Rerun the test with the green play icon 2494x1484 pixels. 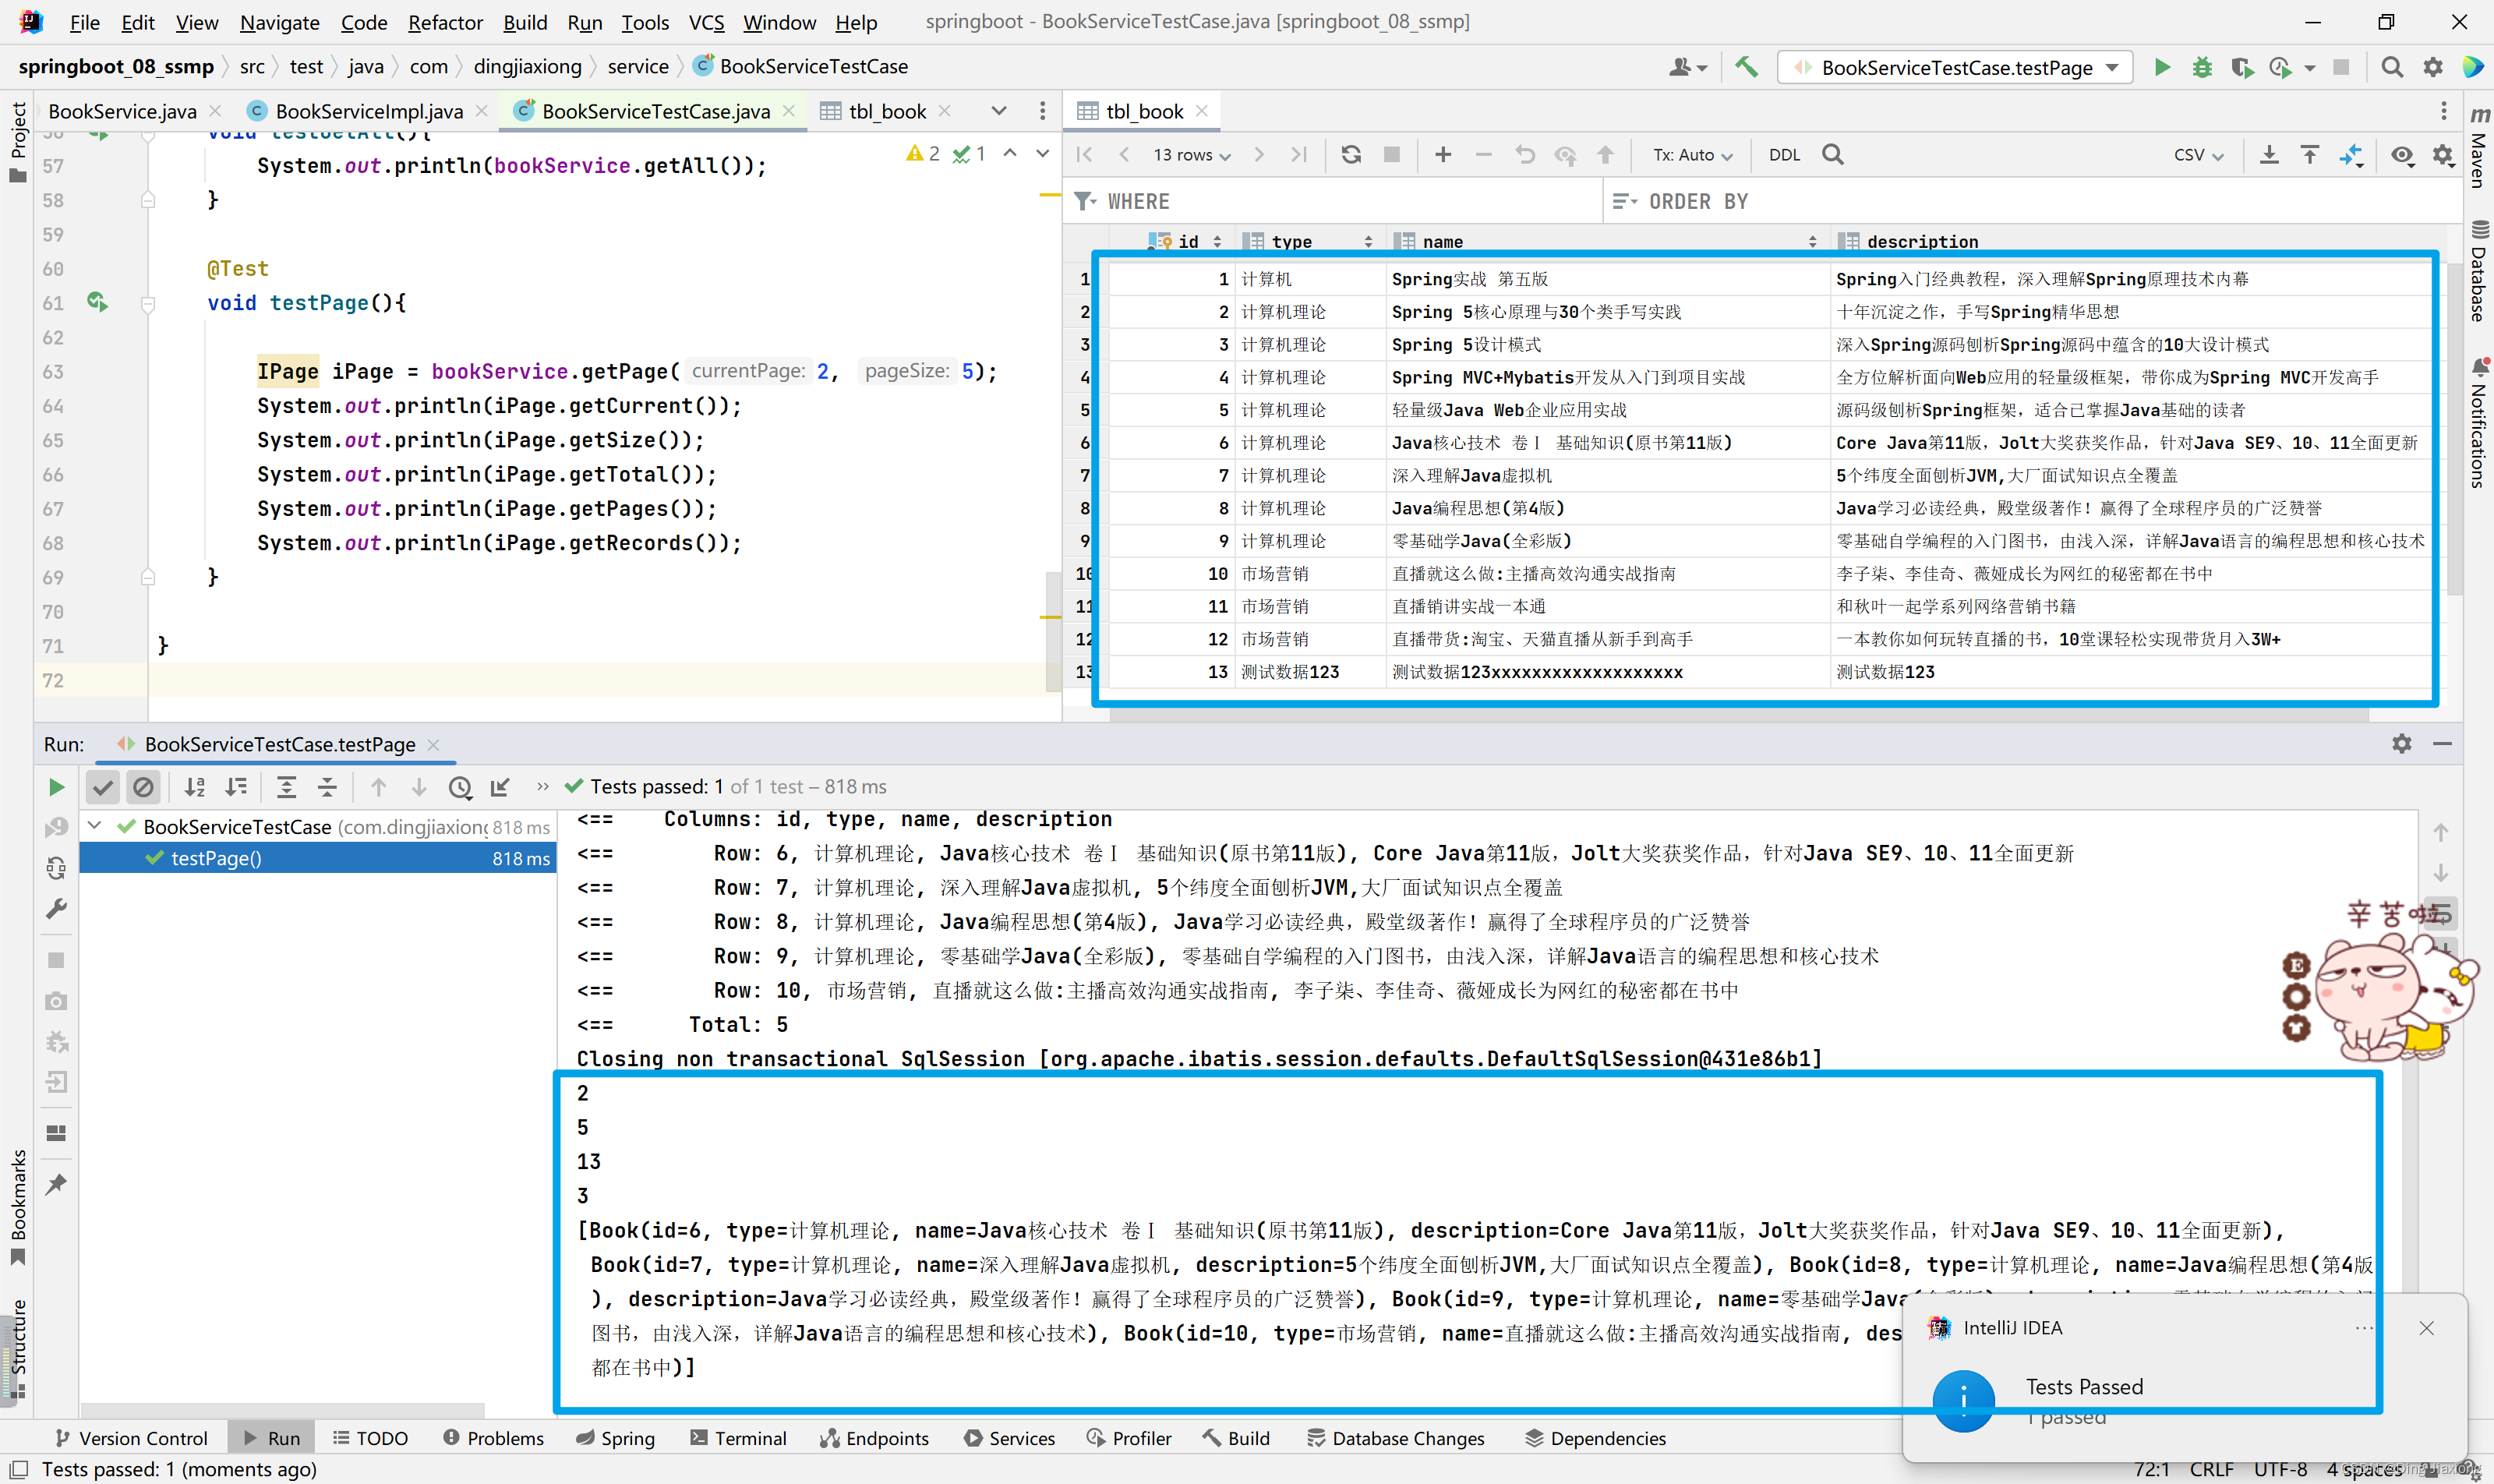tap(56, 787)
